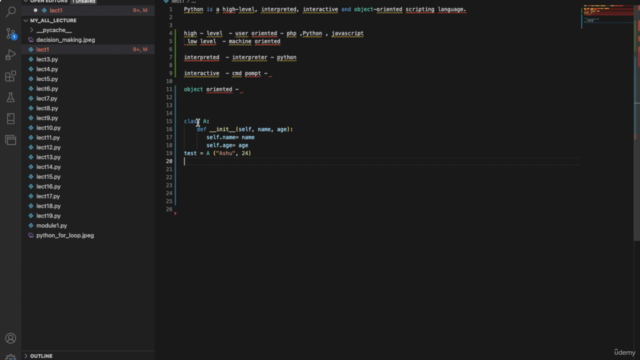Open lect13.py file
The width and height of the screenshot is (640, 360).
point(48,158)
